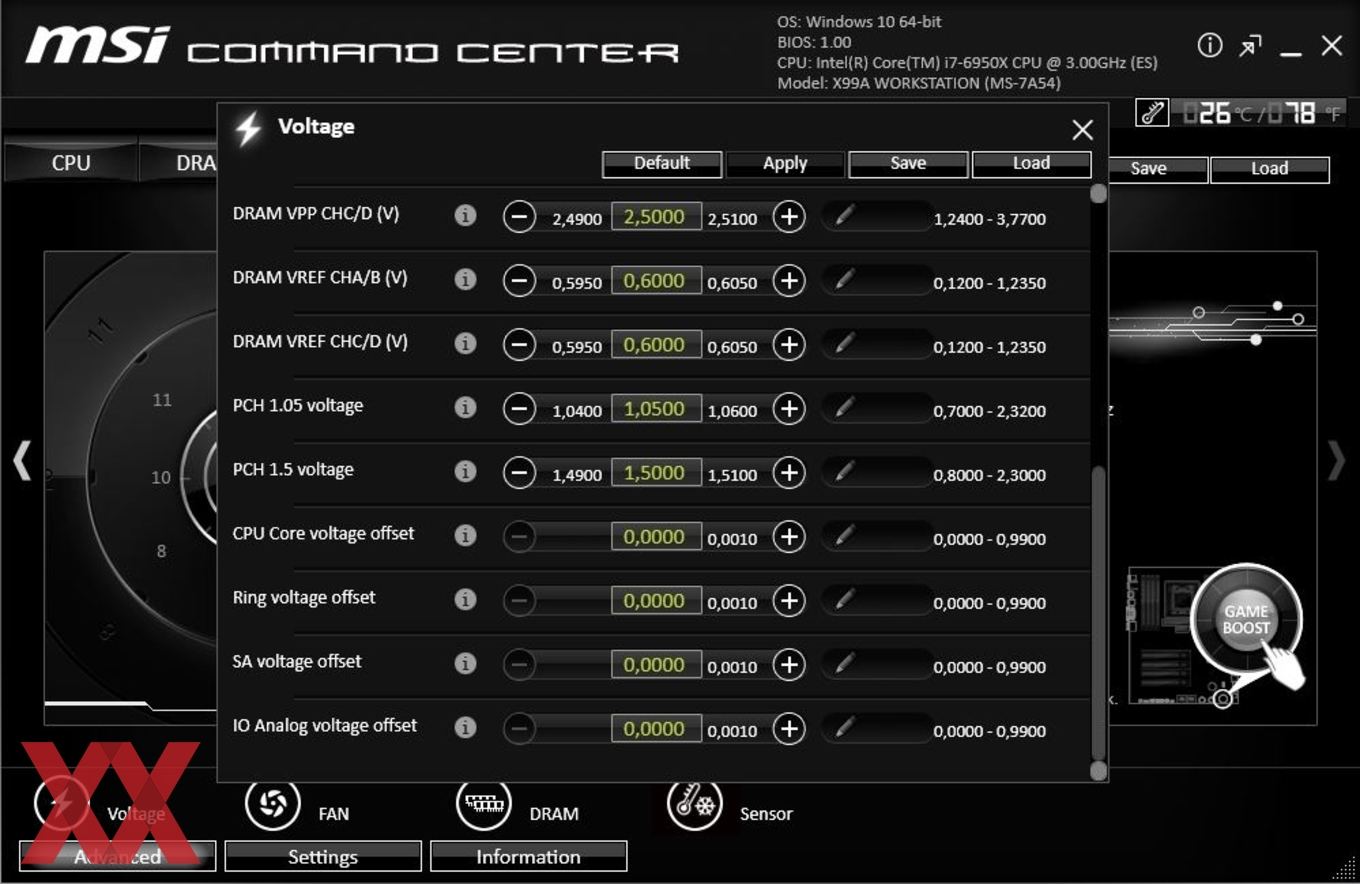
Task: Click info icon for IO Analog voltage offset
Action: [x=465, y=727]
